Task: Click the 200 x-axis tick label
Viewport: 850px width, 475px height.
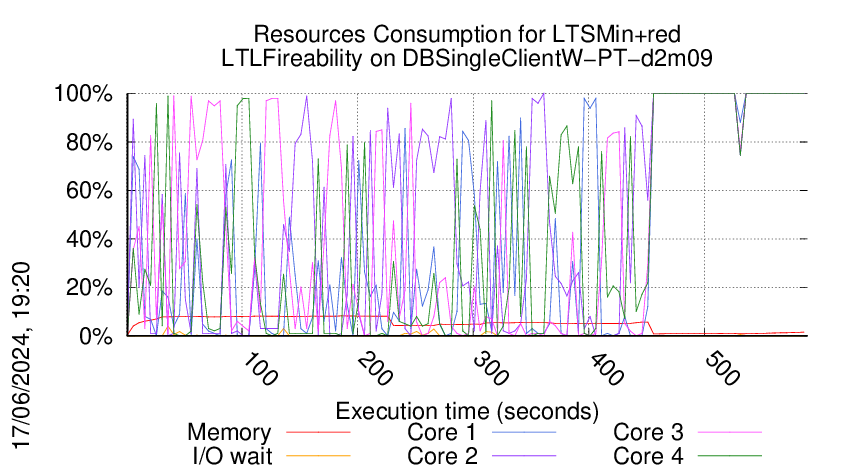Action: click(x=375, y=369)
